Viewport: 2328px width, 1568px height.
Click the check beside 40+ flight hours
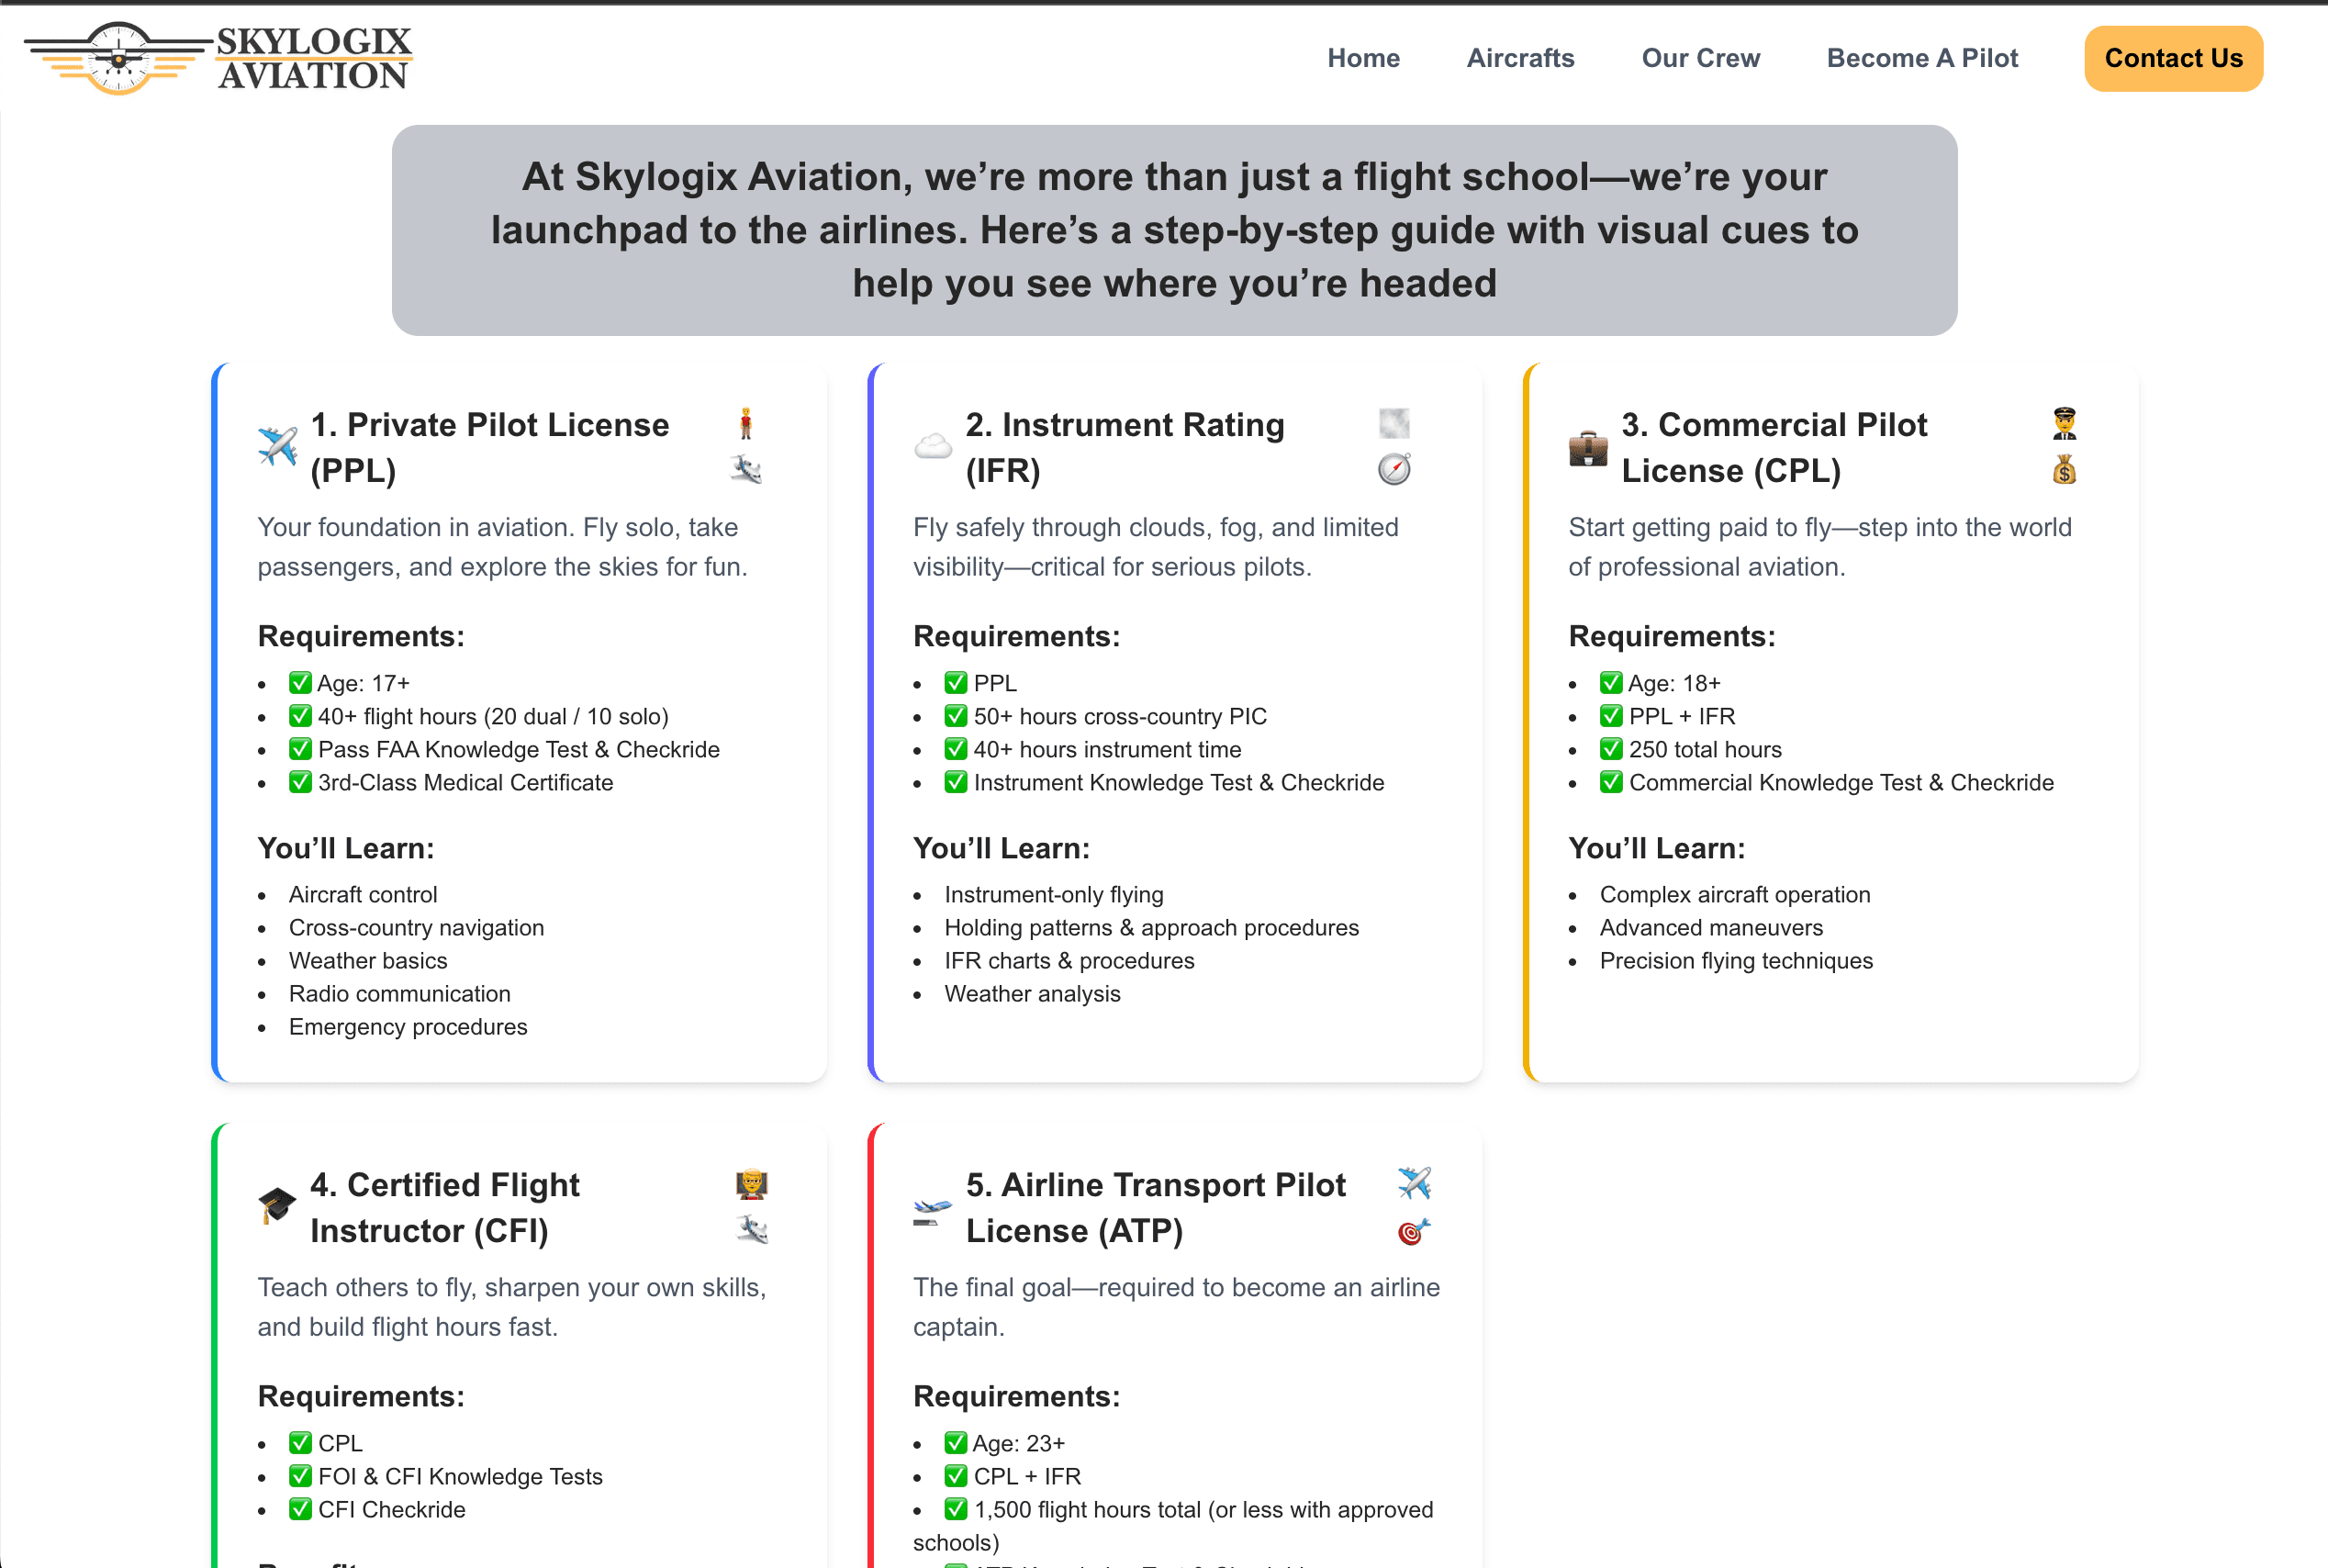pyautogui.click(x=300, y=716)
